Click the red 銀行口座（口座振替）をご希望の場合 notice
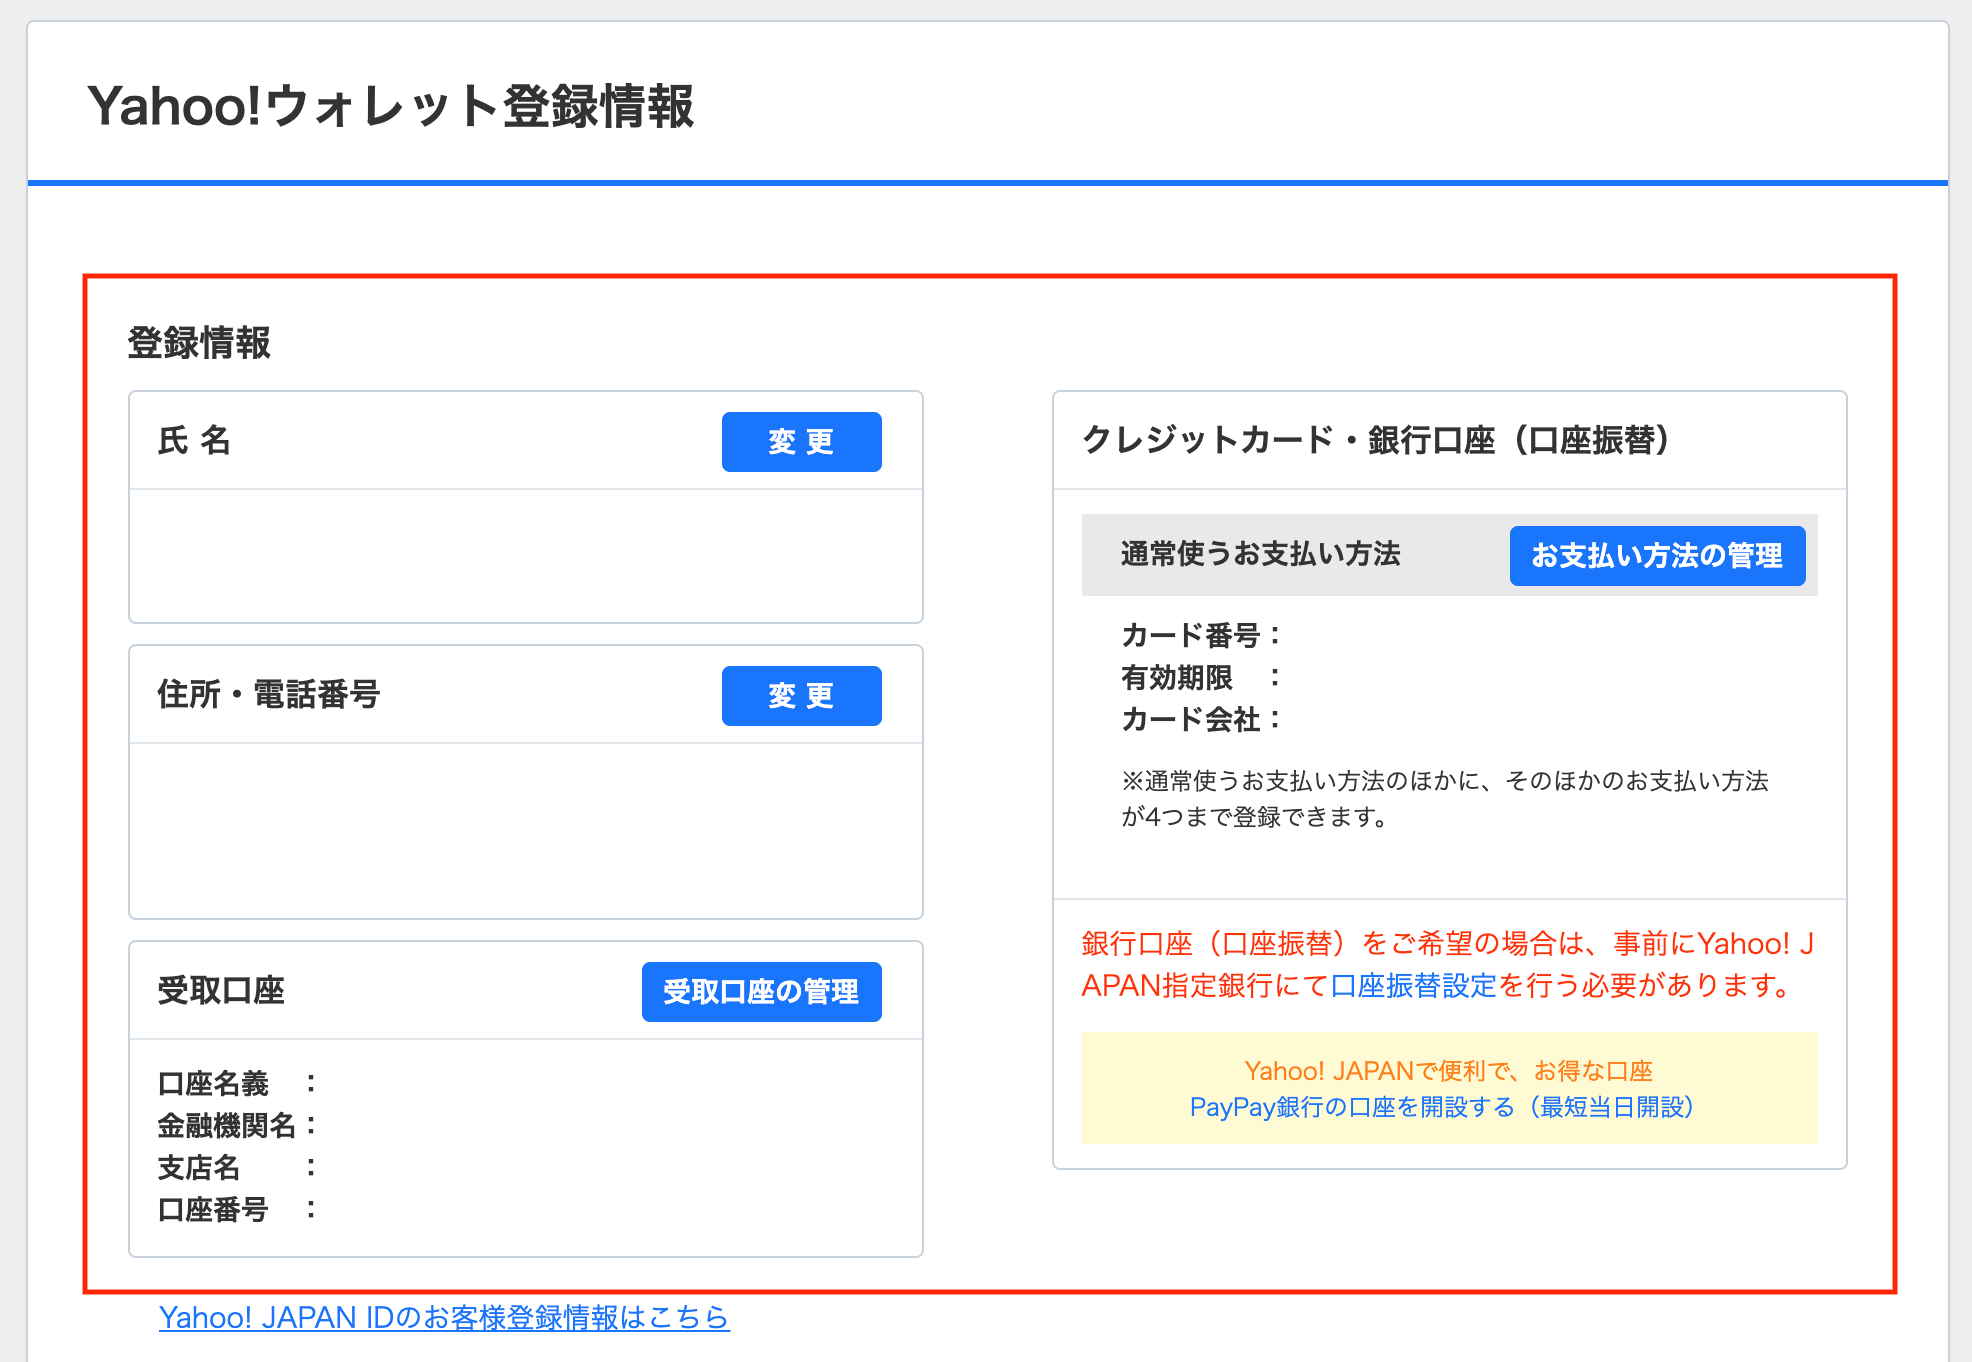Screen dimensions: 1972x1362 click(x=1448, y=965)
